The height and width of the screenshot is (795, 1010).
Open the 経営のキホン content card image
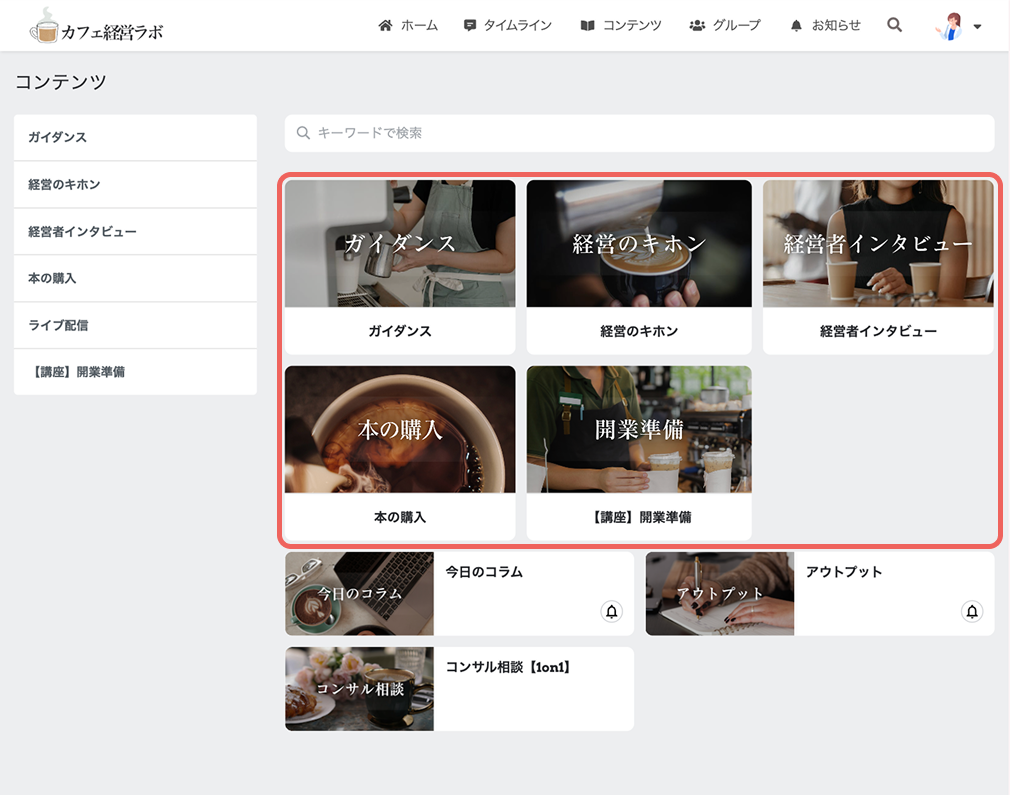tap(639, 244)
